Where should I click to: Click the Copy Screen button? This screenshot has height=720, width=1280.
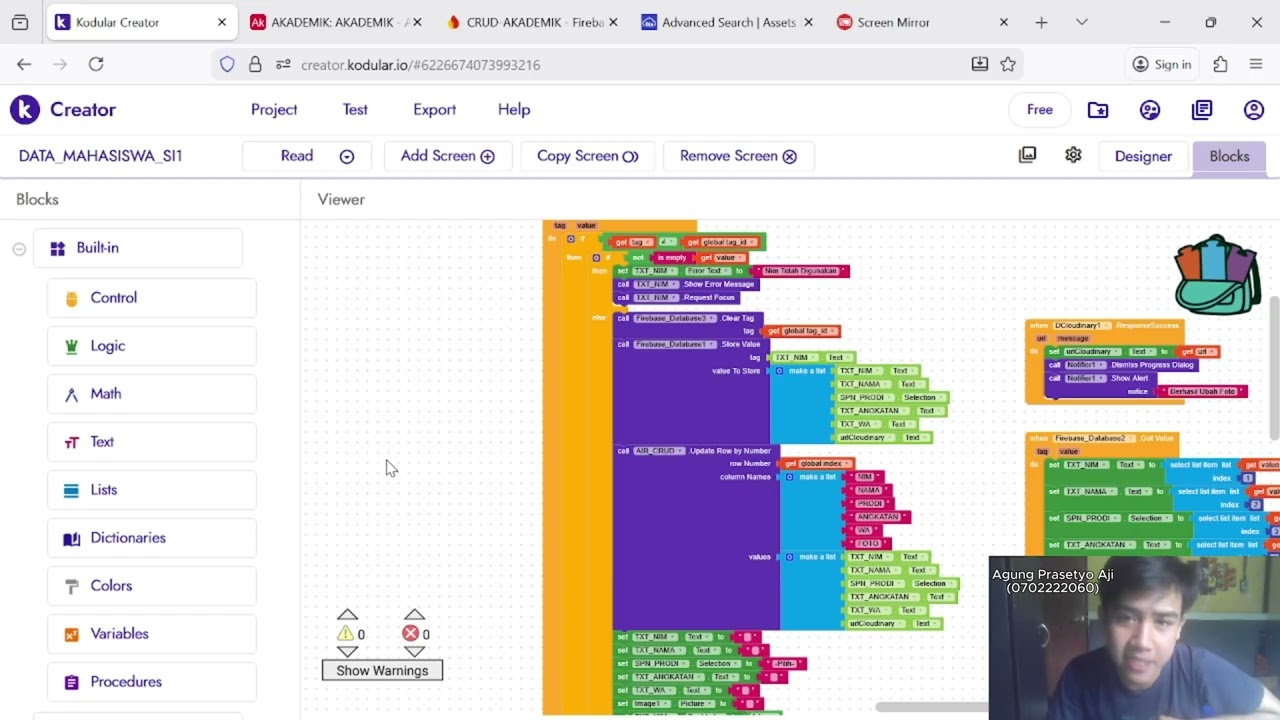(587, 156)
